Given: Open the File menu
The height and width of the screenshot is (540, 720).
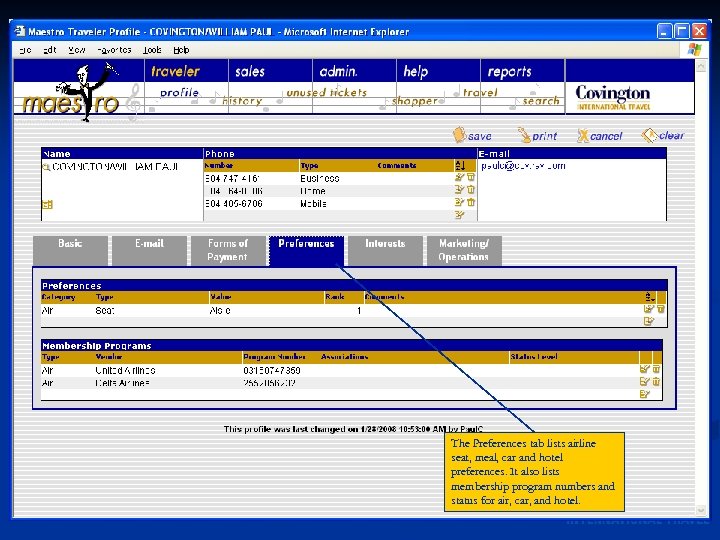Looking at the screenshot, I should [25, 50].
